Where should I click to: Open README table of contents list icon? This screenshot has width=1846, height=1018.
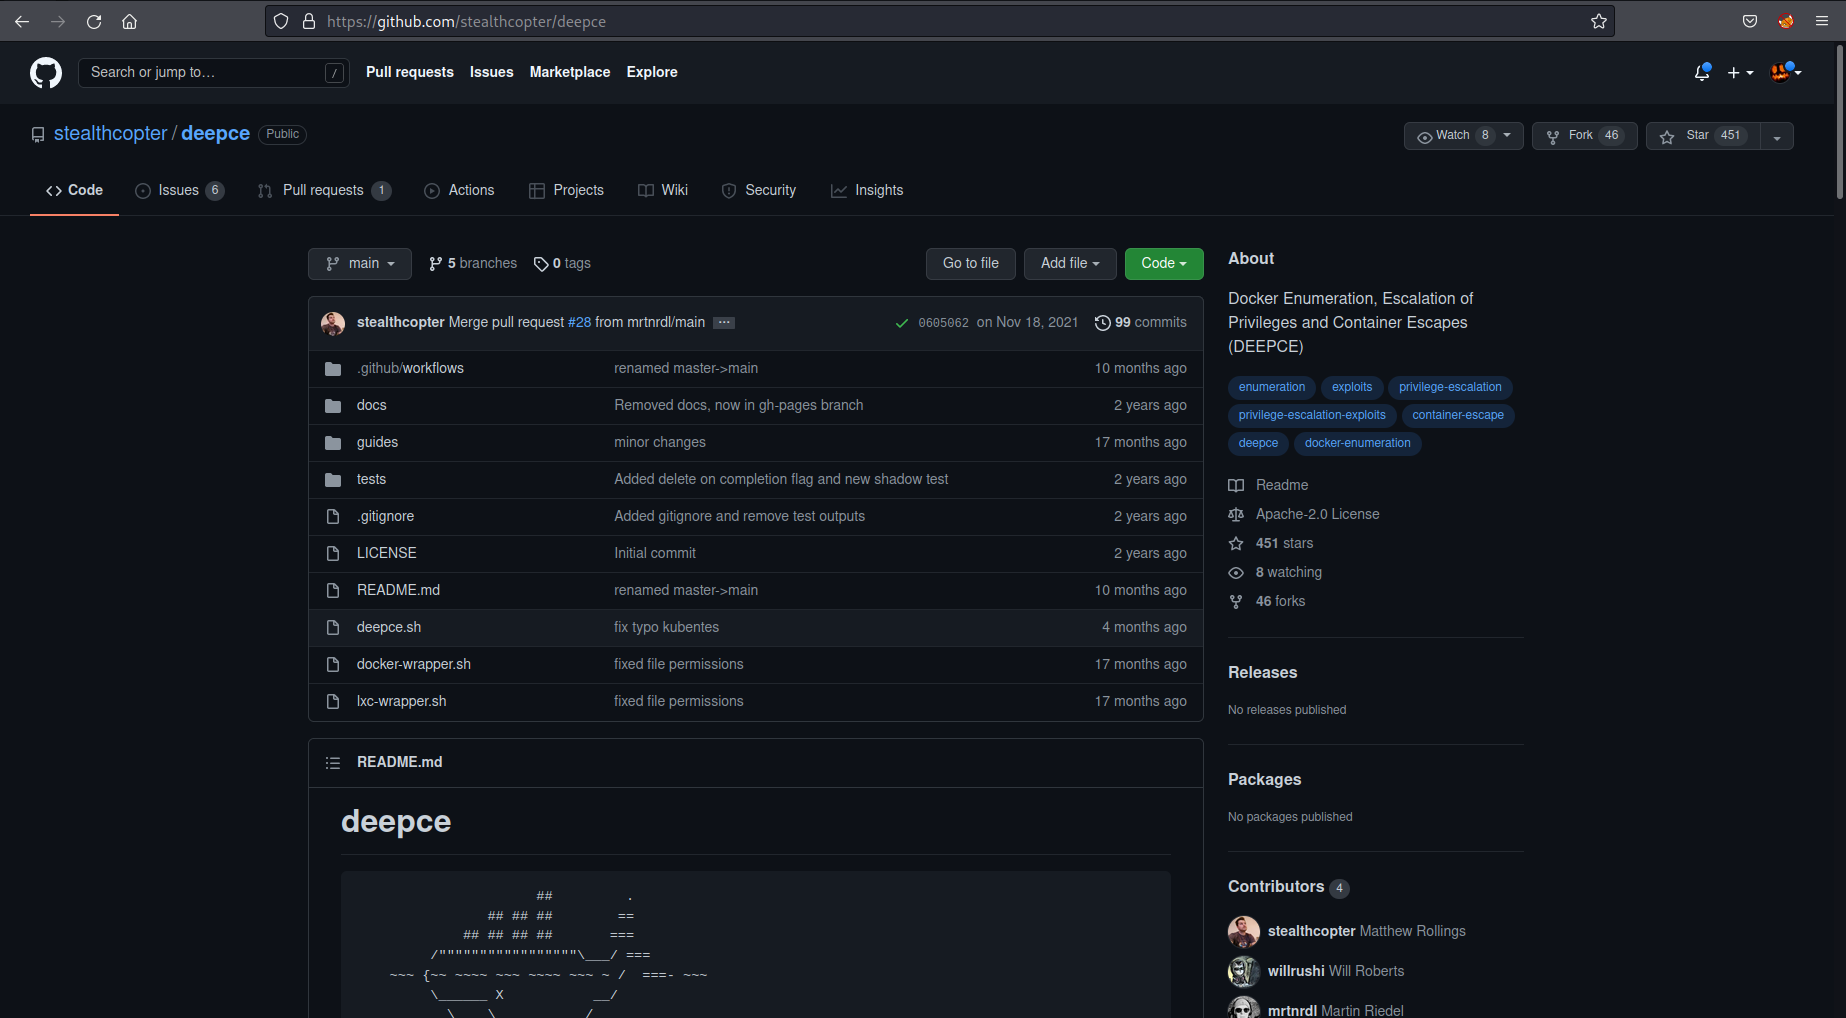coord(333,763)
